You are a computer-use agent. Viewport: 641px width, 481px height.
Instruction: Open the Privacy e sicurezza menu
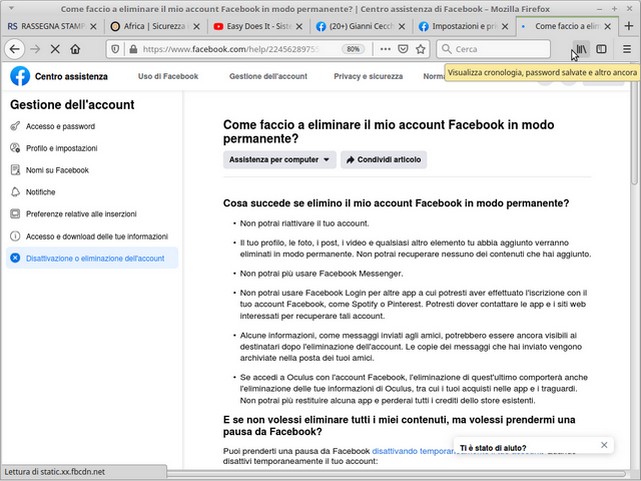pos(368,76)
